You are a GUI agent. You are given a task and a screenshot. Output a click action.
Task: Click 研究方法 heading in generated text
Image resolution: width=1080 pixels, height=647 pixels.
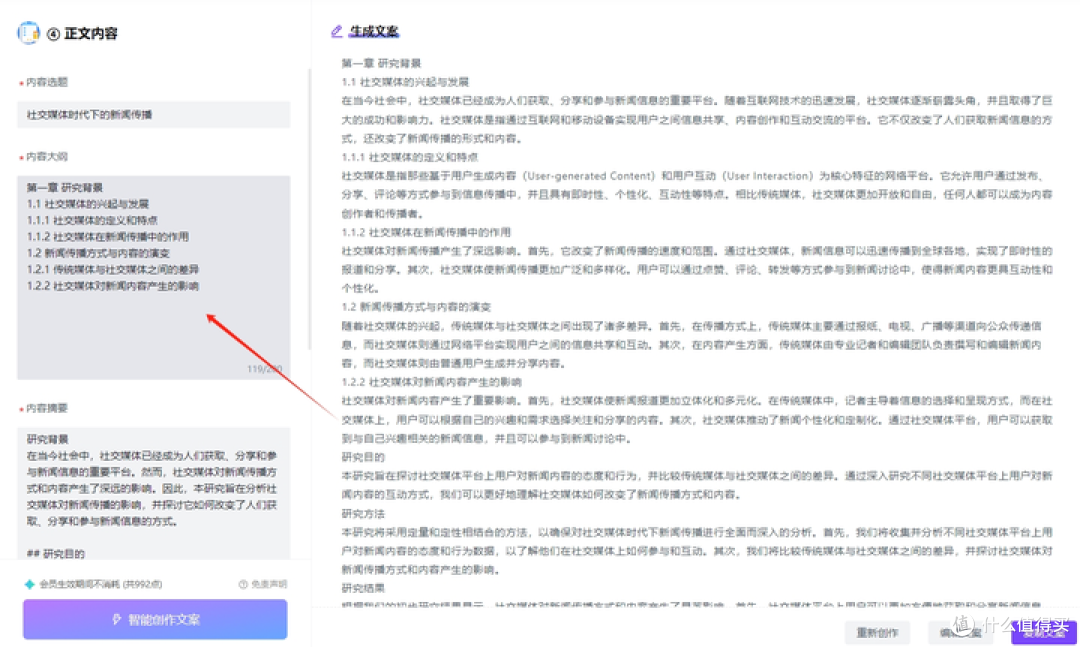pyautogui.click(x=363, y=513)
